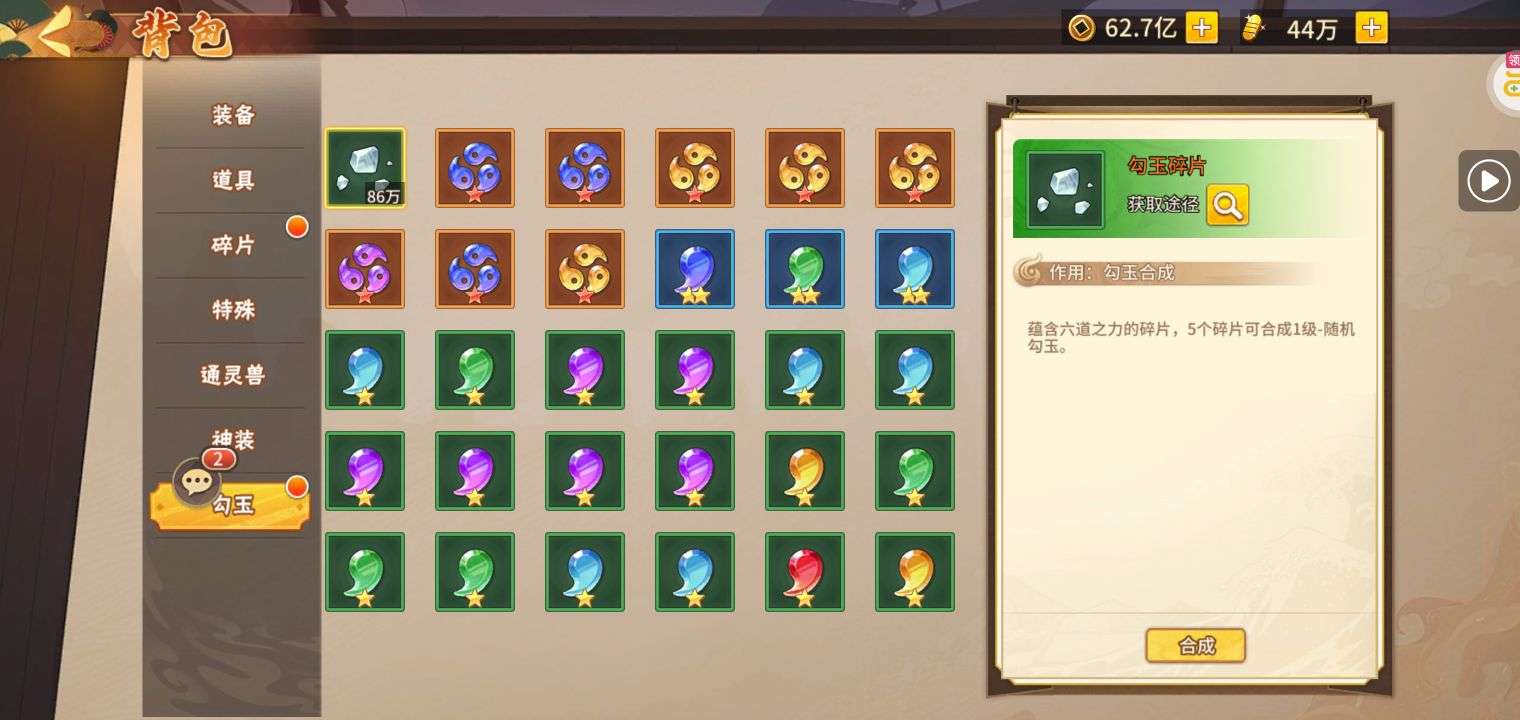Image resolution: width=1520 pixels, height=720 pixels.
Task: Open the chat bubble with badge 2
Action: pyautogui.click(x=197, y=481)
